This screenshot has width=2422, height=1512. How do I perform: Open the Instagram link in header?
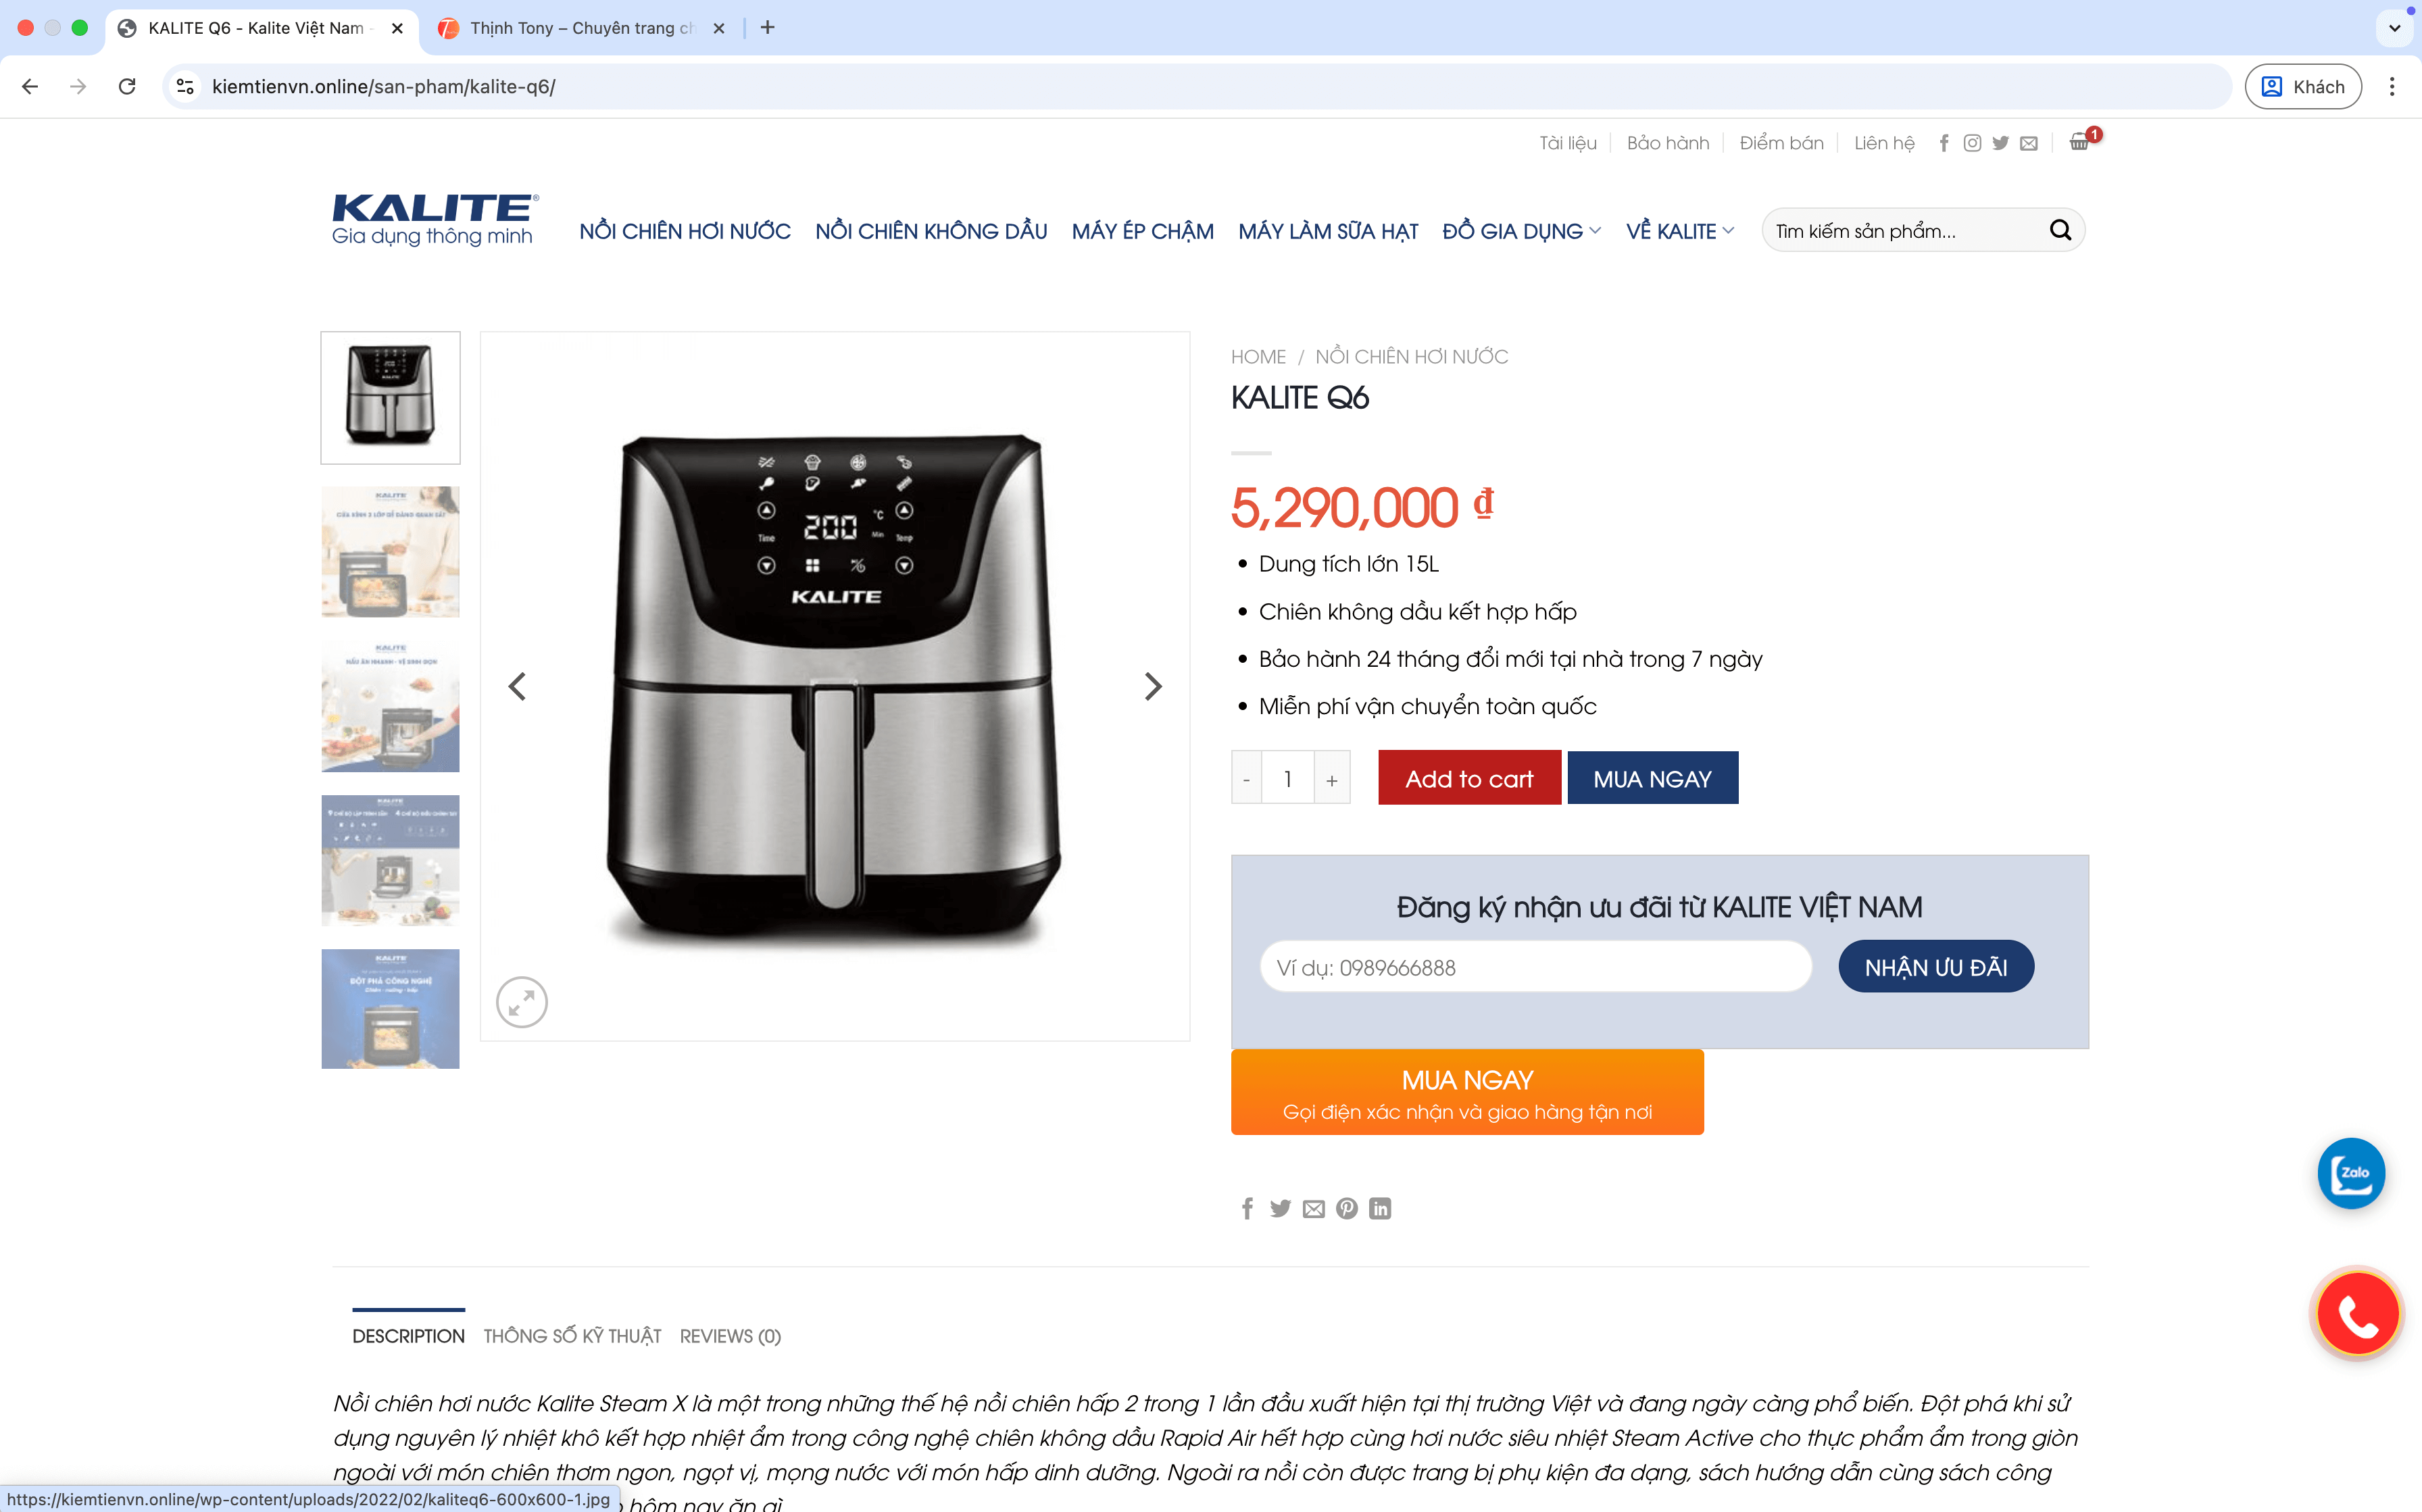[x=1972, y=143]
